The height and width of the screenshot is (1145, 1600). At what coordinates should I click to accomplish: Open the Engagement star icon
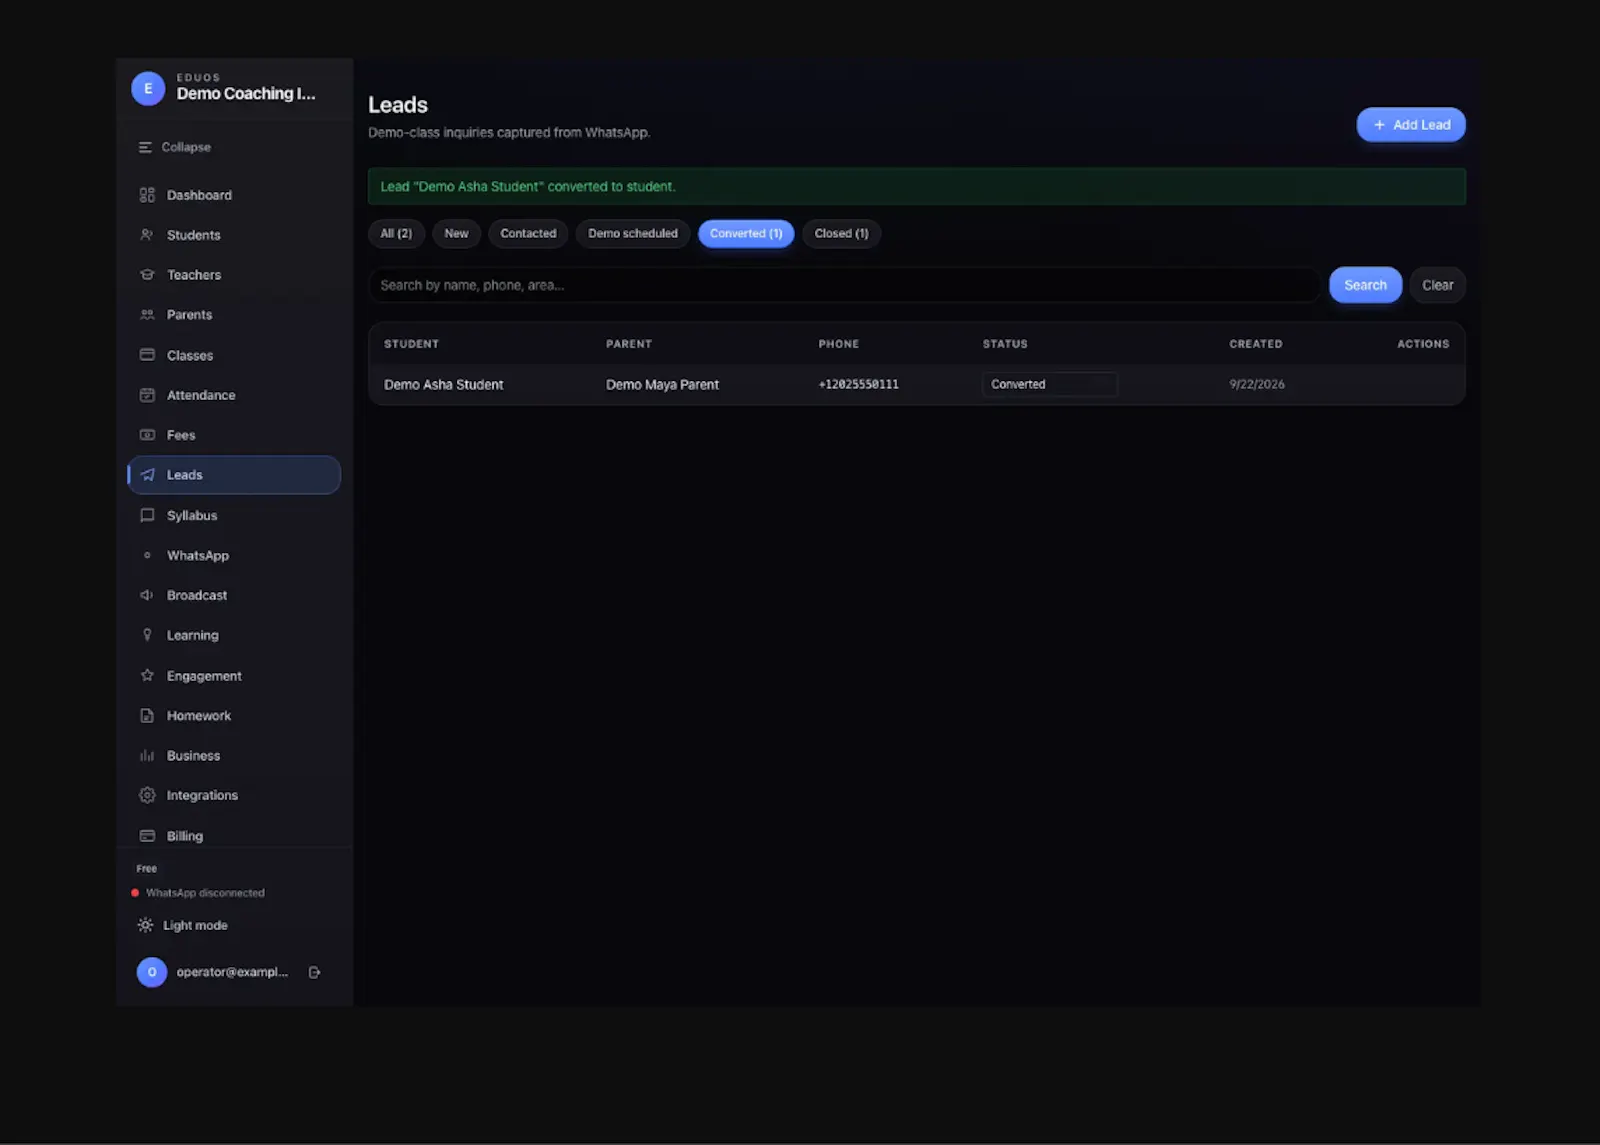tap(147, 675)
